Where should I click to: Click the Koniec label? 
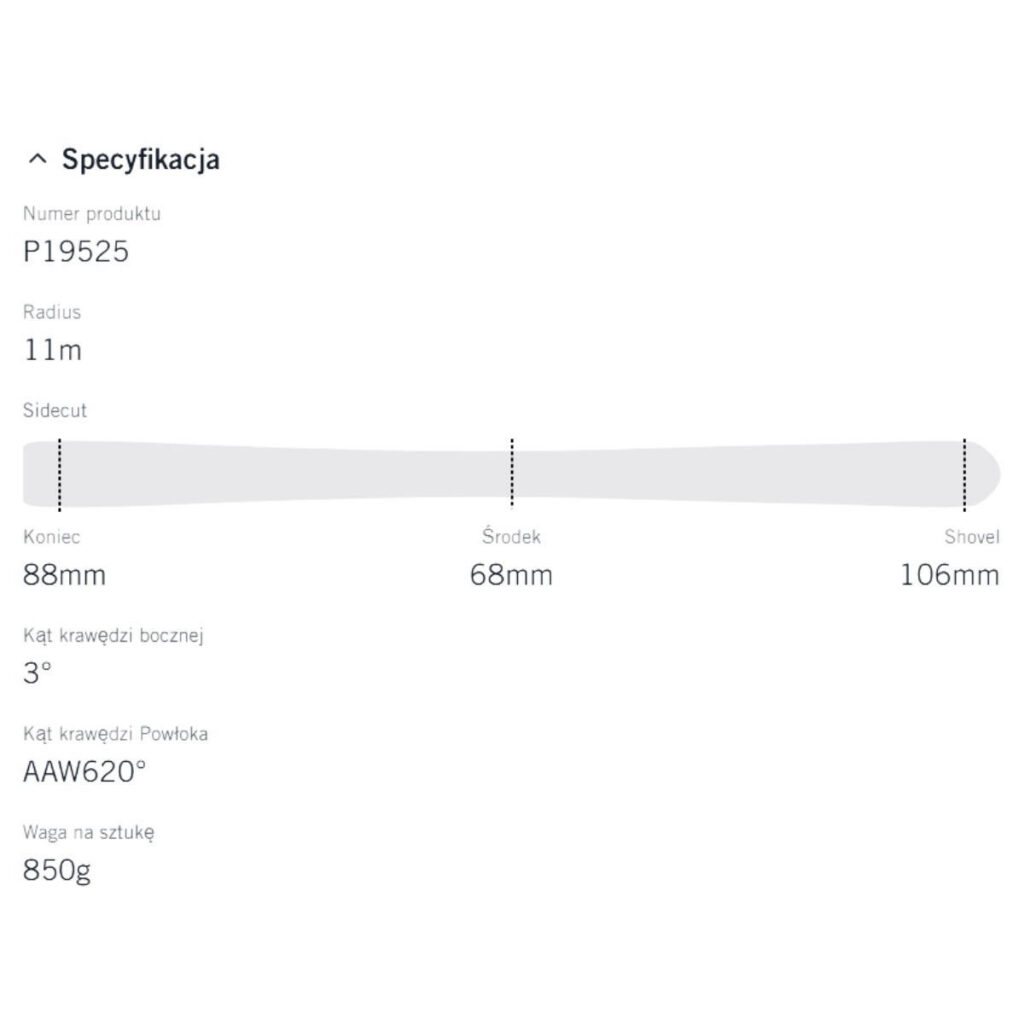(x=52, y=537)
